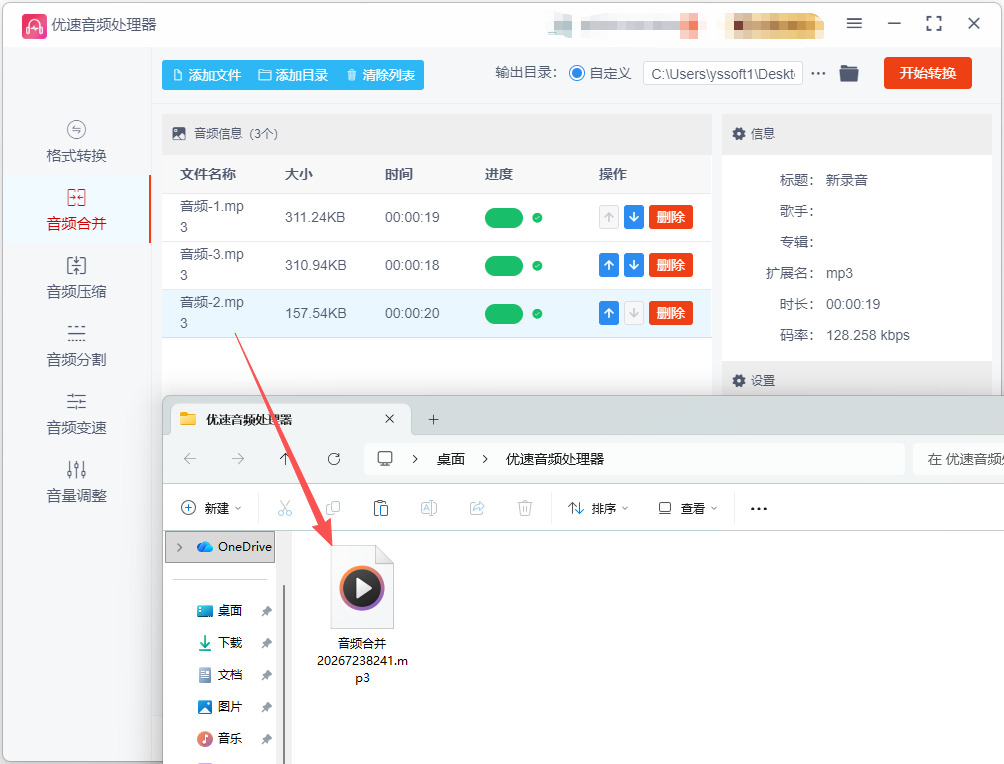Open the 排序 sort dropdown

(x=598, y=508)
